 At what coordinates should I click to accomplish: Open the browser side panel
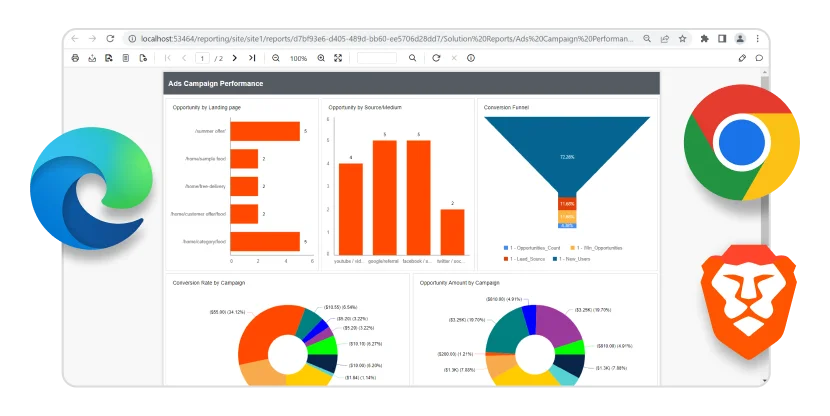click(x=722, y=39)
